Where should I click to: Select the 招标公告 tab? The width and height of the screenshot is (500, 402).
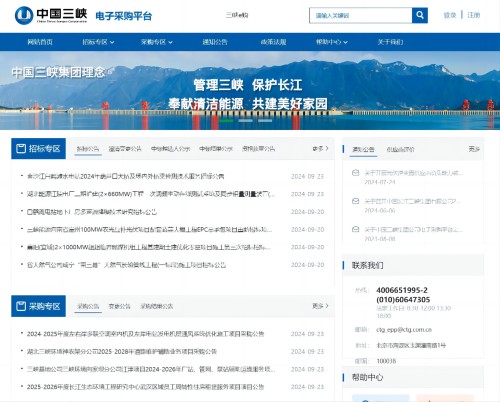(x=88, y=149)
